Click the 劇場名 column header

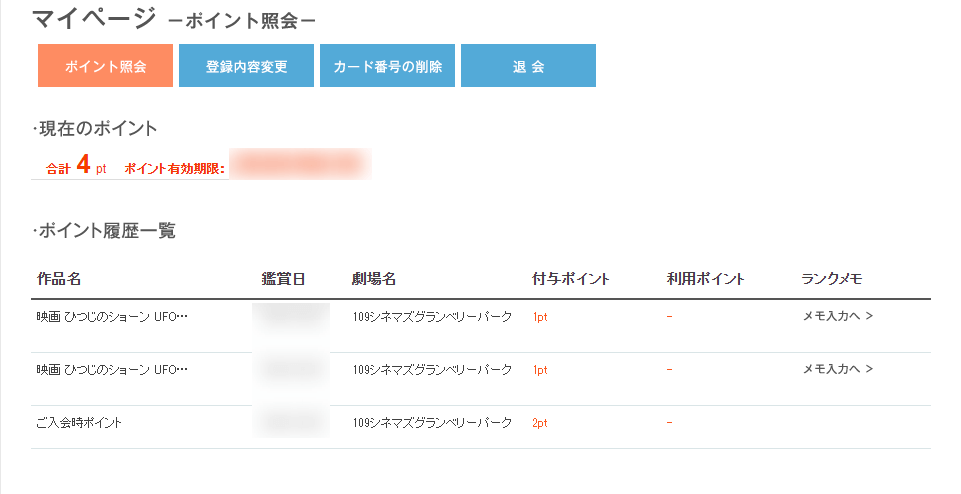tap(374, 279)
